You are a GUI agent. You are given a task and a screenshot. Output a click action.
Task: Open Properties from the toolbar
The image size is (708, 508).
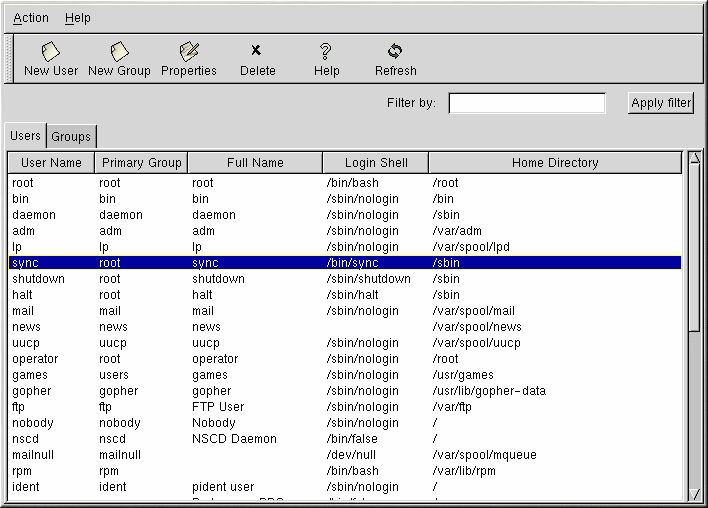point(188,59)
